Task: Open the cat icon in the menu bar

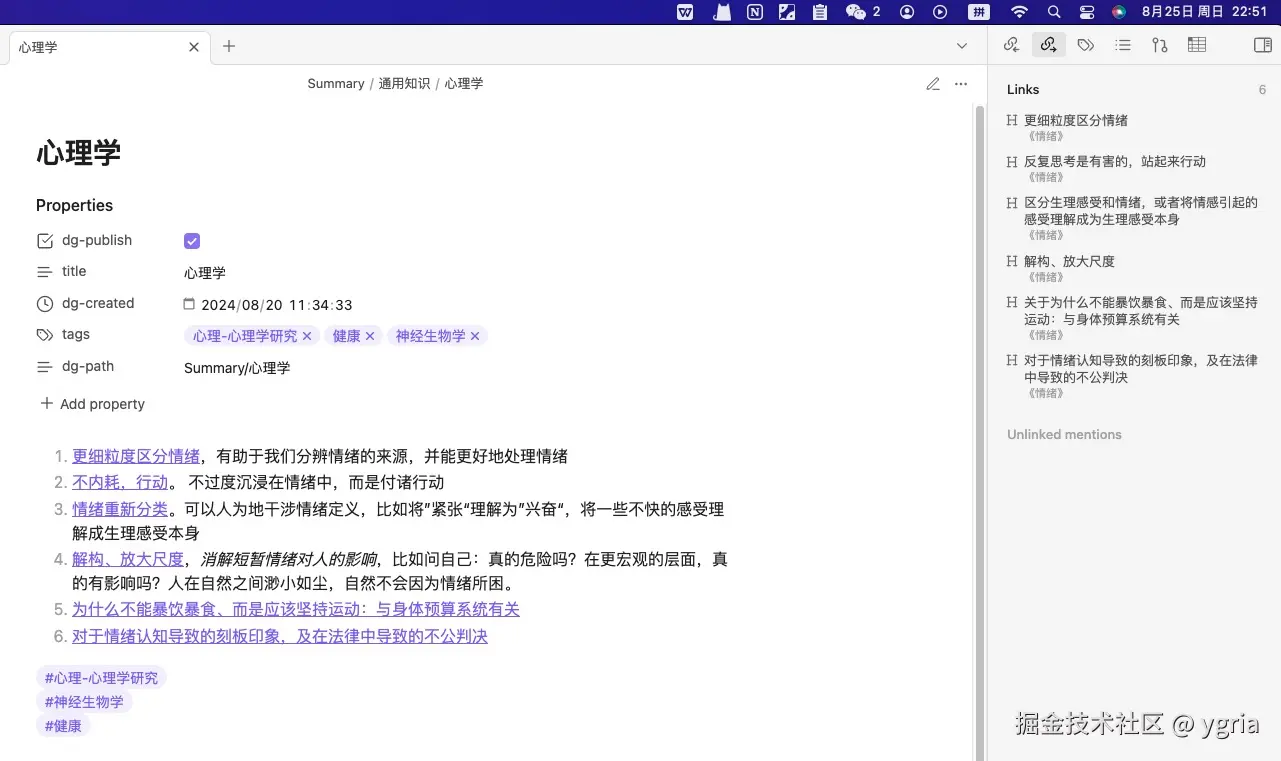Action: [721, 12]
